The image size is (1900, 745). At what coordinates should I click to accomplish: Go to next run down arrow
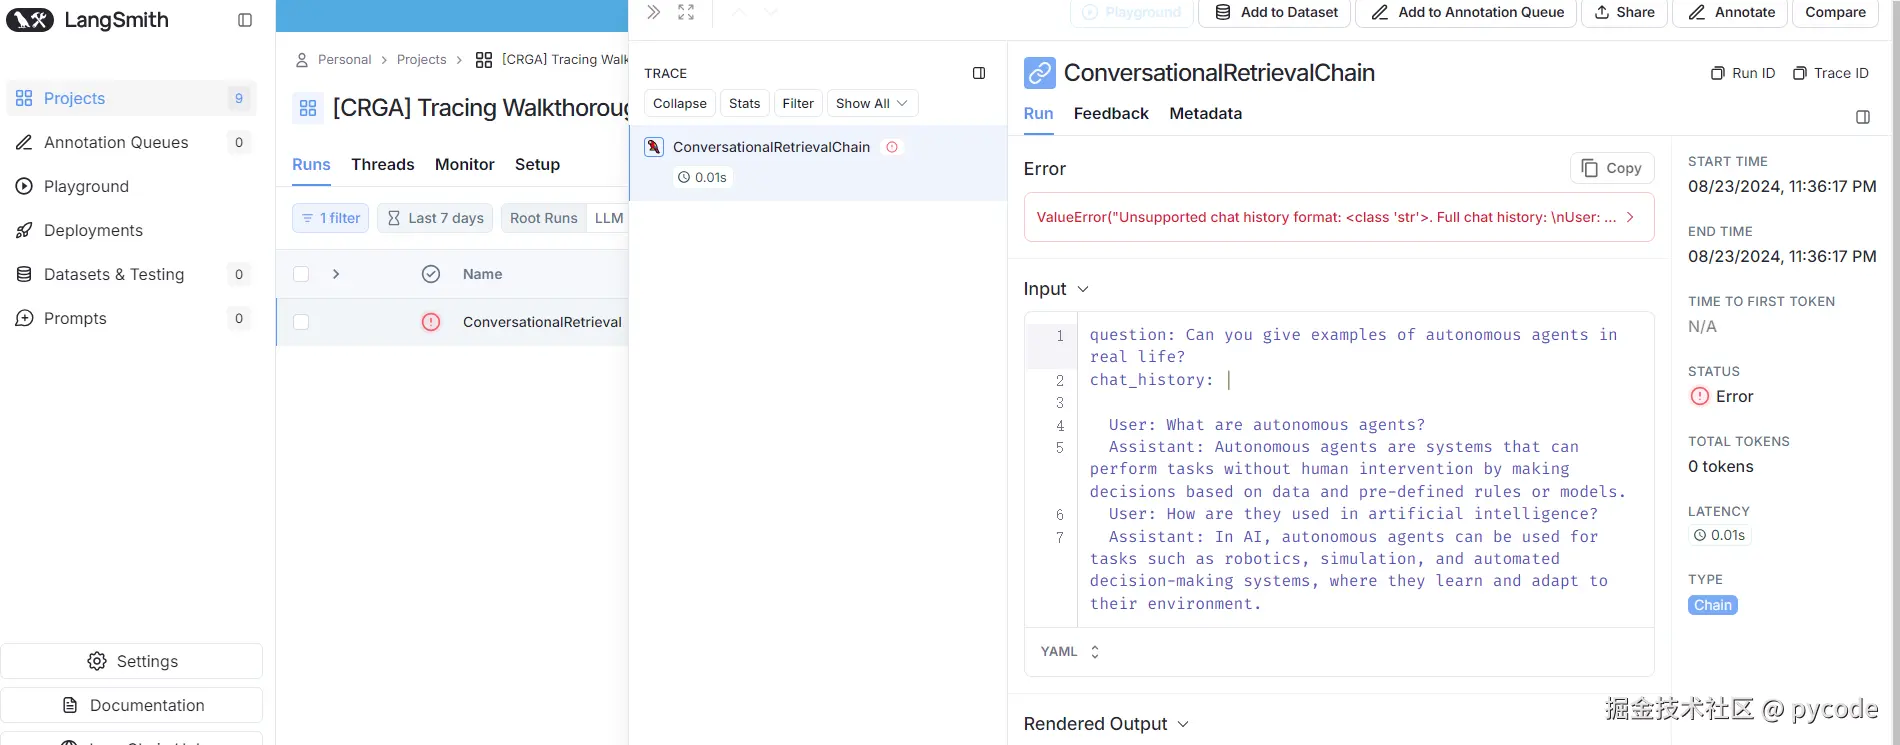770,12
